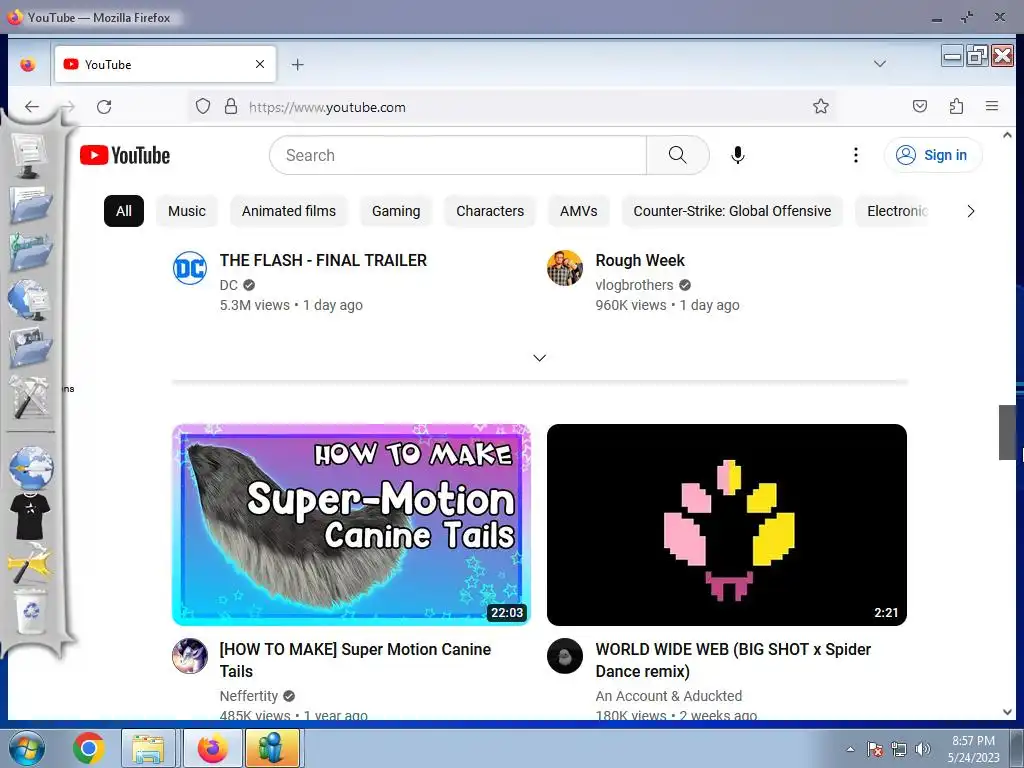Open Firefox hamburger application menu
The image size is (1024, 768).
[991, 106]
